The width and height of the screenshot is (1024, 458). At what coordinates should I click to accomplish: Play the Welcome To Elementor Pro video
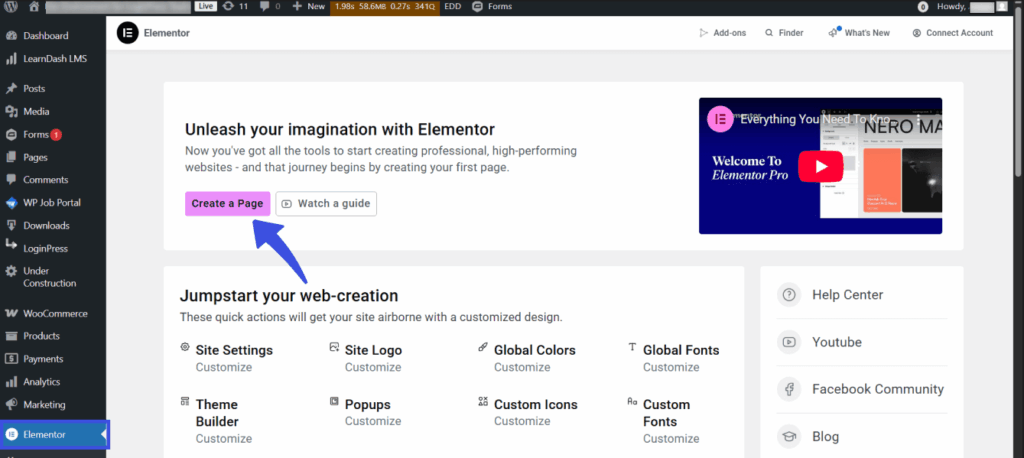pos(820,166)
